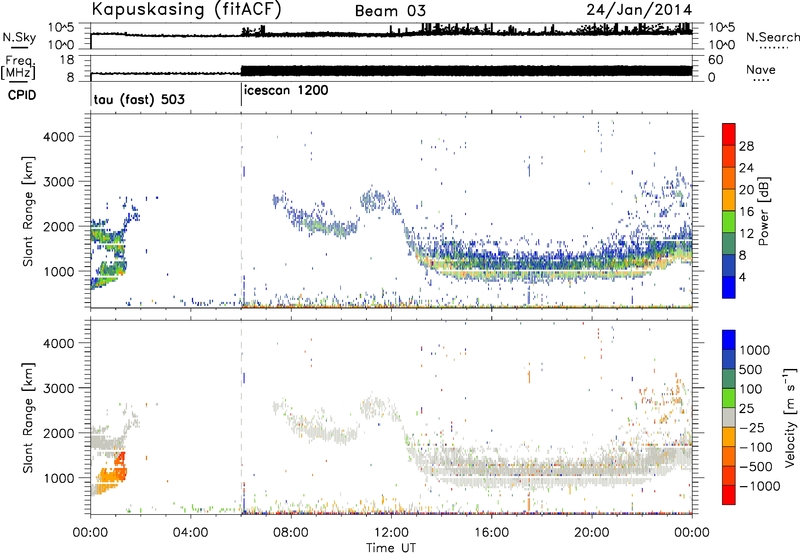Select the 12:00 time tick label
Image resolution: width=800 pixels, height=554 pixels.
[391, 533]
